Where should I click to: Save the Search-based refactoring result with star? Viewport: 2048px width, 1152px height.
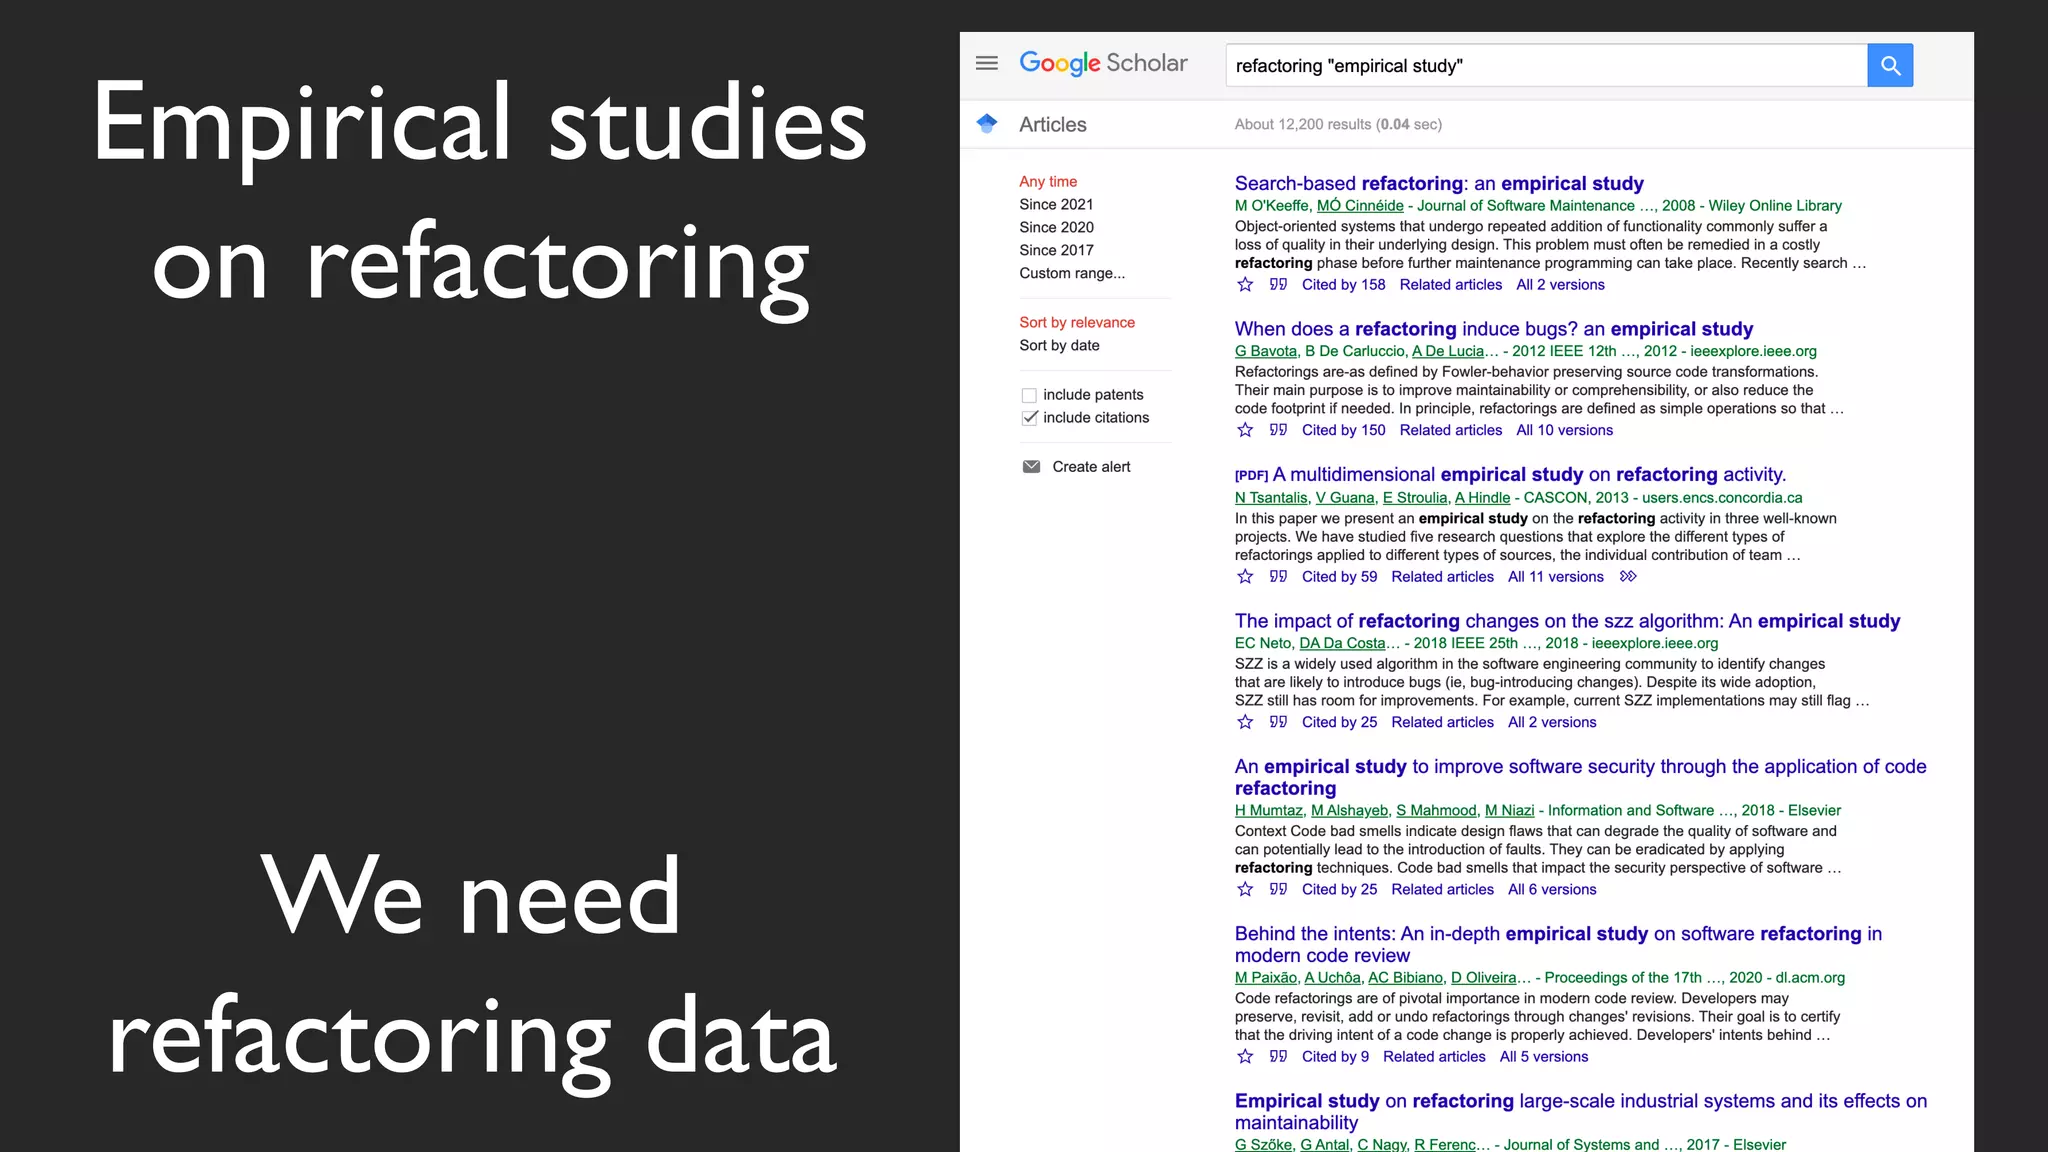click(x=1245, y=285)
